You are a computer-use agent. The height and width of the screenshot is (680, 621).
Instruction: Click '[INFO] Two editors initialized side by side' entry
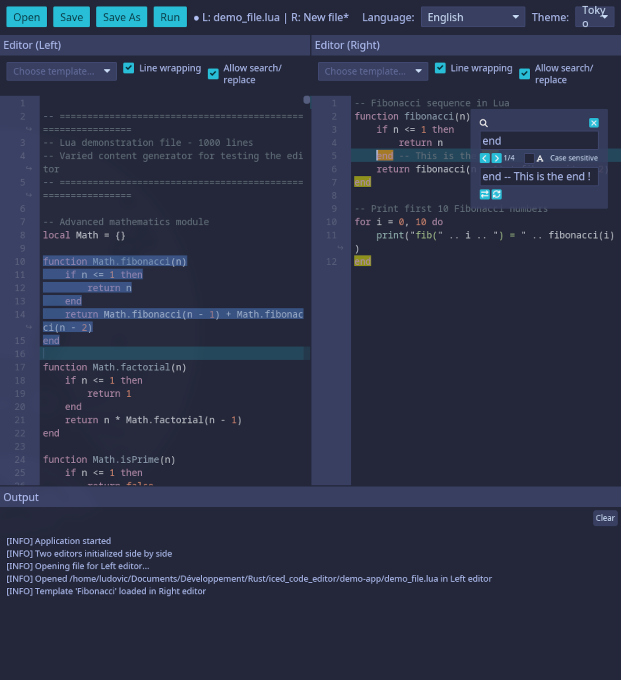89,554
